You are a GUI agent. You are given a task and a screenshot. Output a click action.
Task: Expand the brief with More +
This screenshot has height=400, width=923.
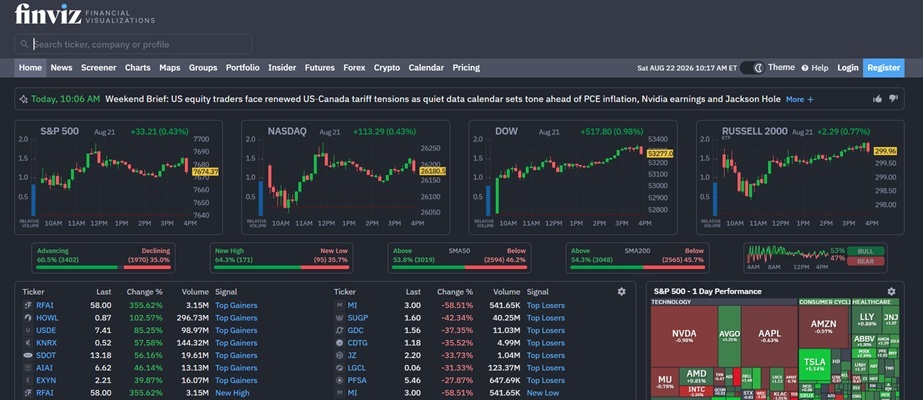[799, 99]
